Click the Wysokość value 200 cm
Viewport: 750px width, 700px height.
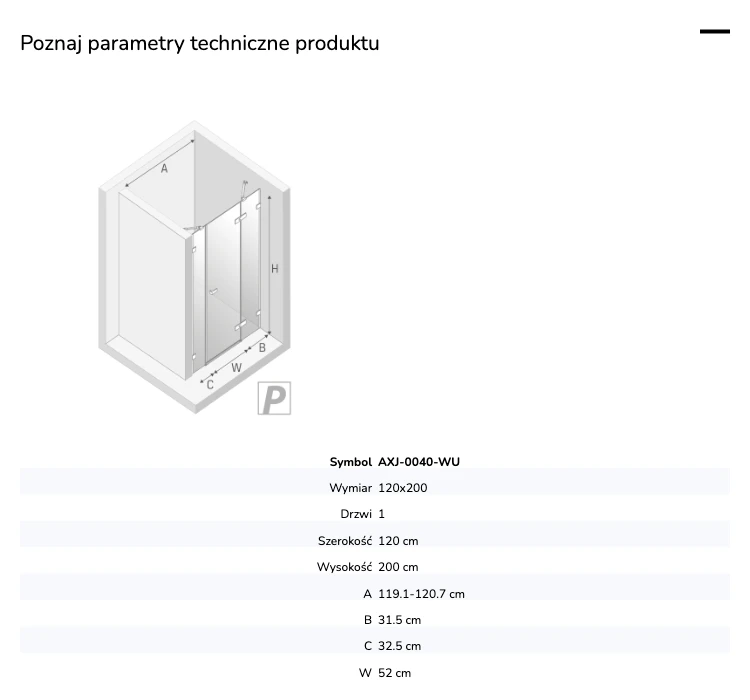(398, 567)
